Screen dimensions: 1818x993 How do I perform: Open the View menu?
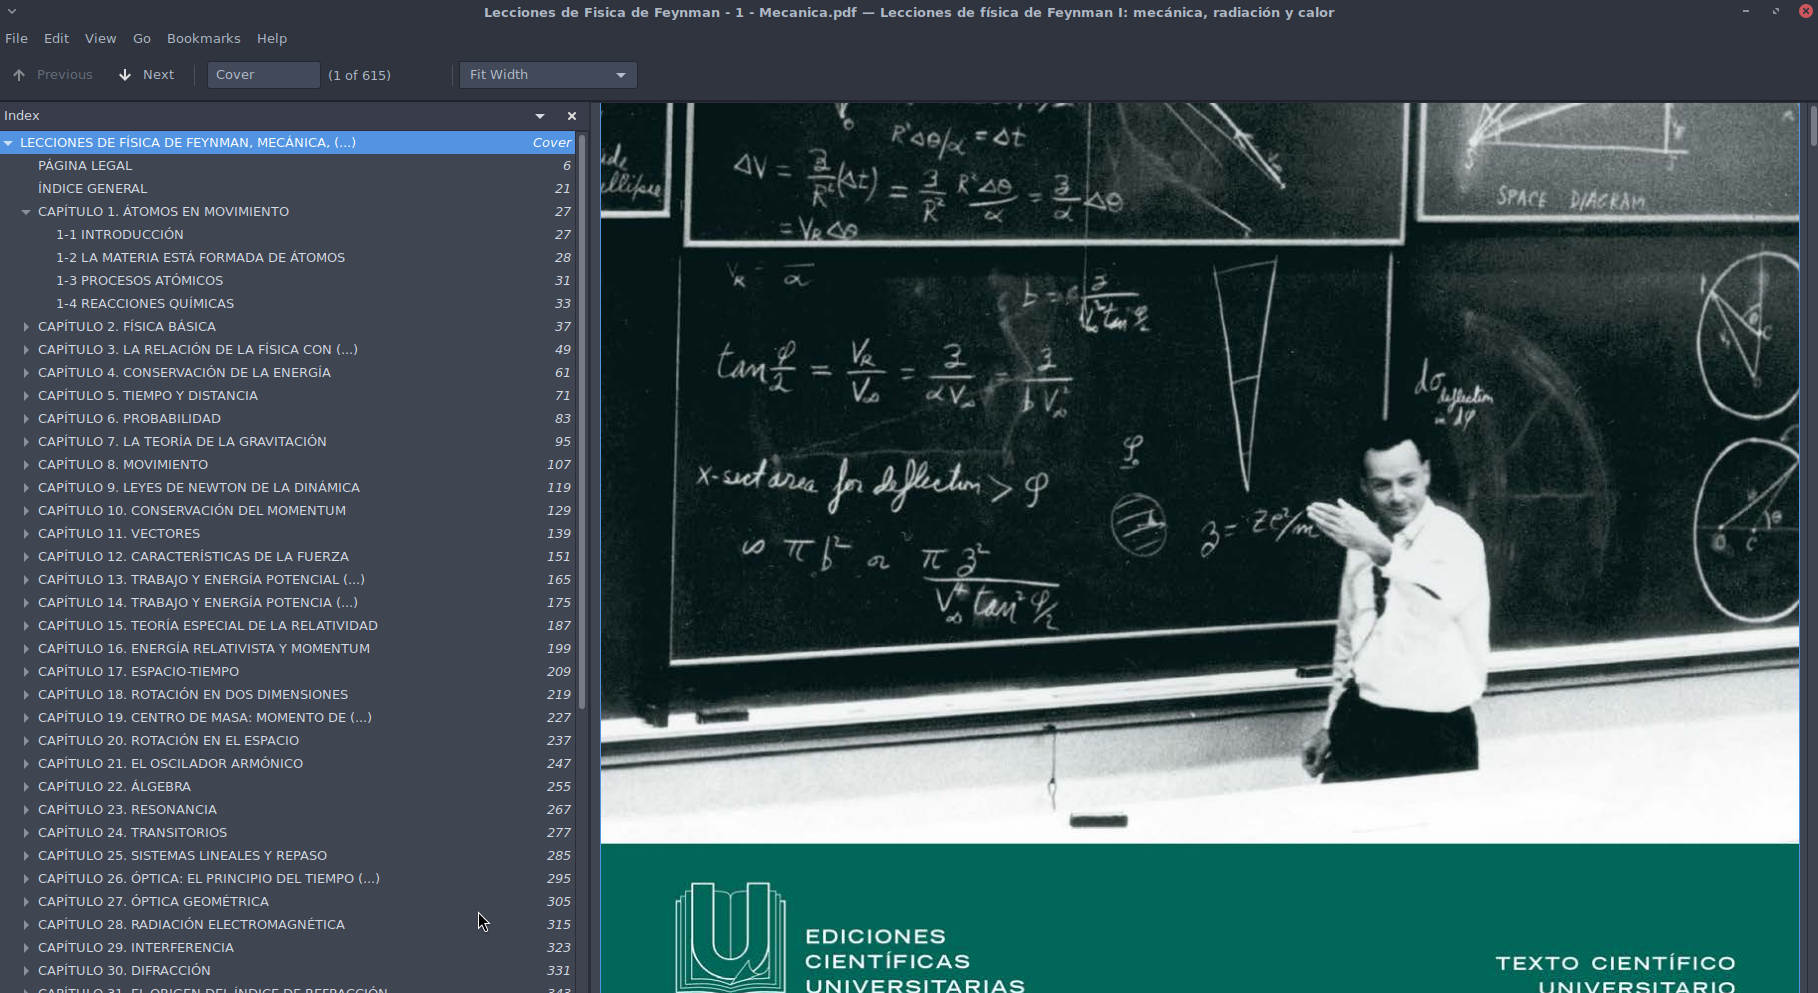pyautogui.click(x=100, y=38)
